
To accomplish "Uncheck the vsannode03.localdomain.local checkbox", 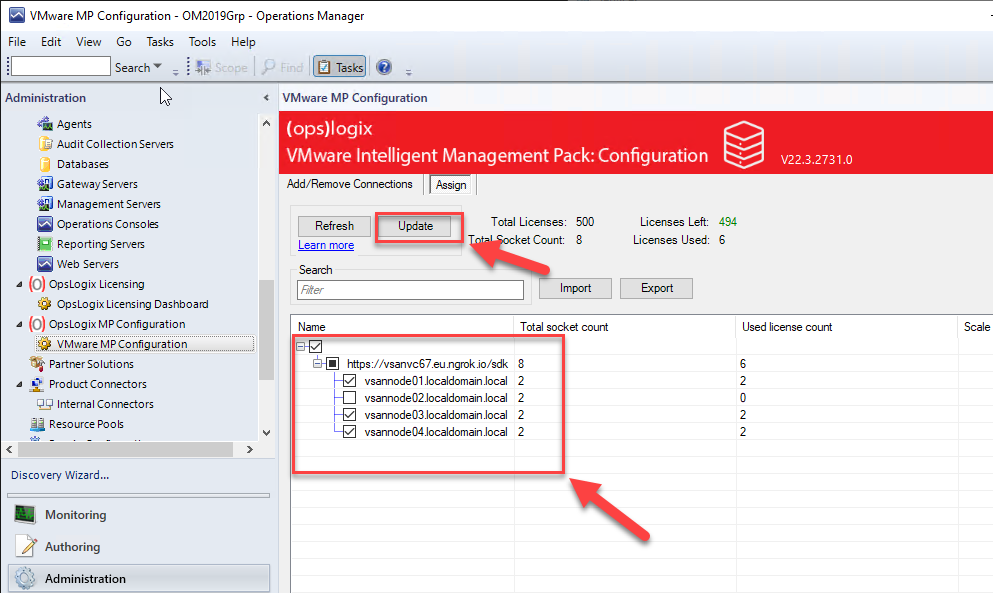I will pos(349,415).
